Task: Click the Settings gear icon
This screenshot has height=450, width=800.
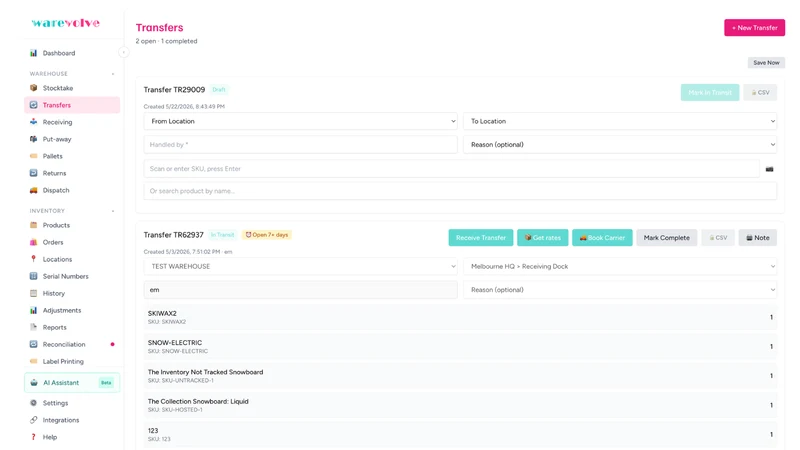Action: 33,403
